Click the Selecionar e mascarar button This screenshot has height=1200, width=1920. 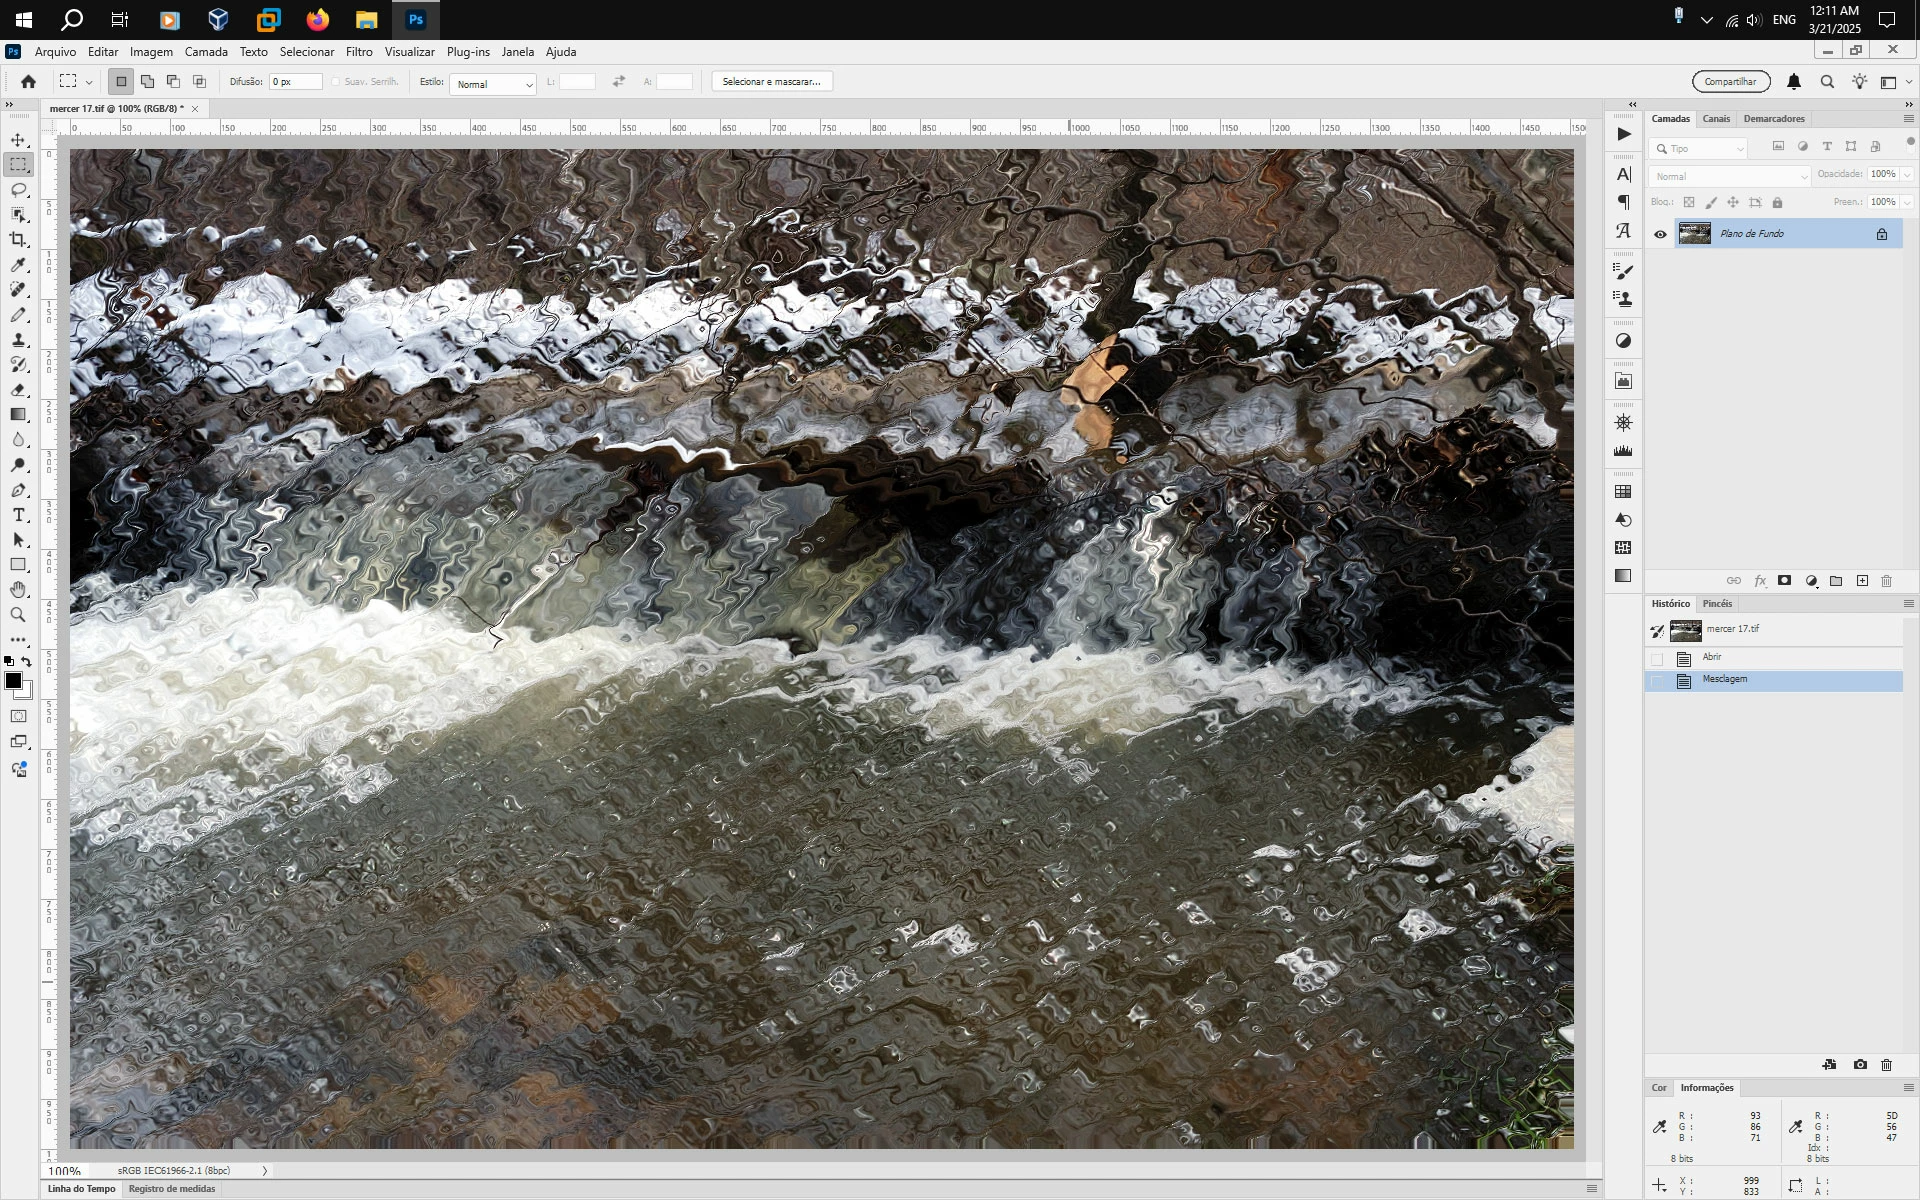(771, 82)
